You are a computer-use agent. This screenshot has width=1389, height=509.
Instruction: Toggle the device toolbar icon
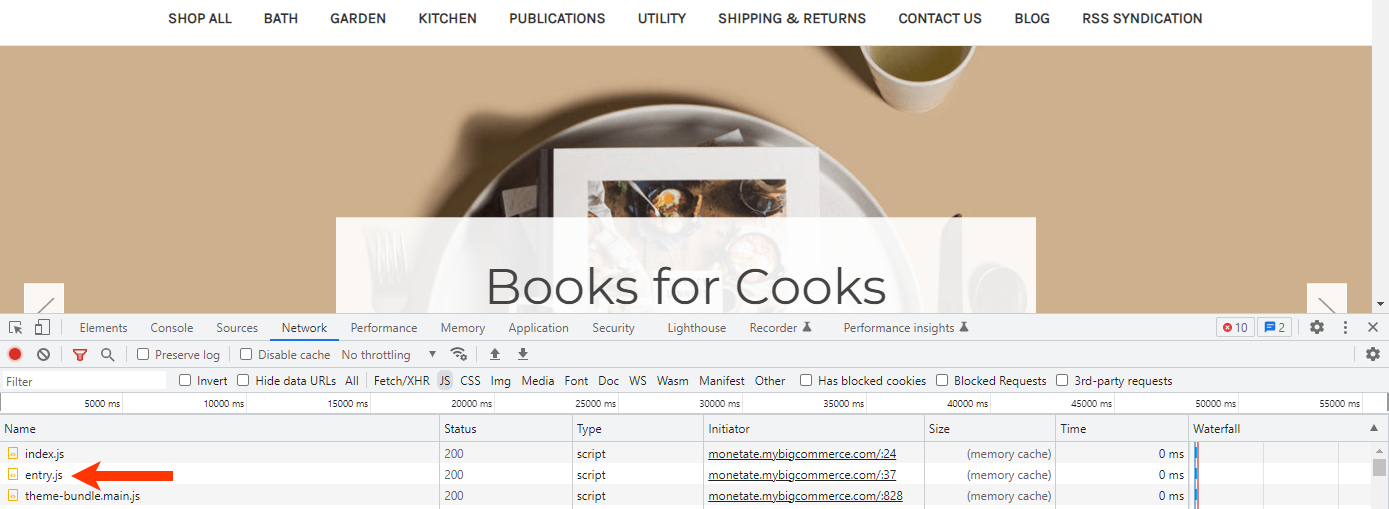point(42,327)
